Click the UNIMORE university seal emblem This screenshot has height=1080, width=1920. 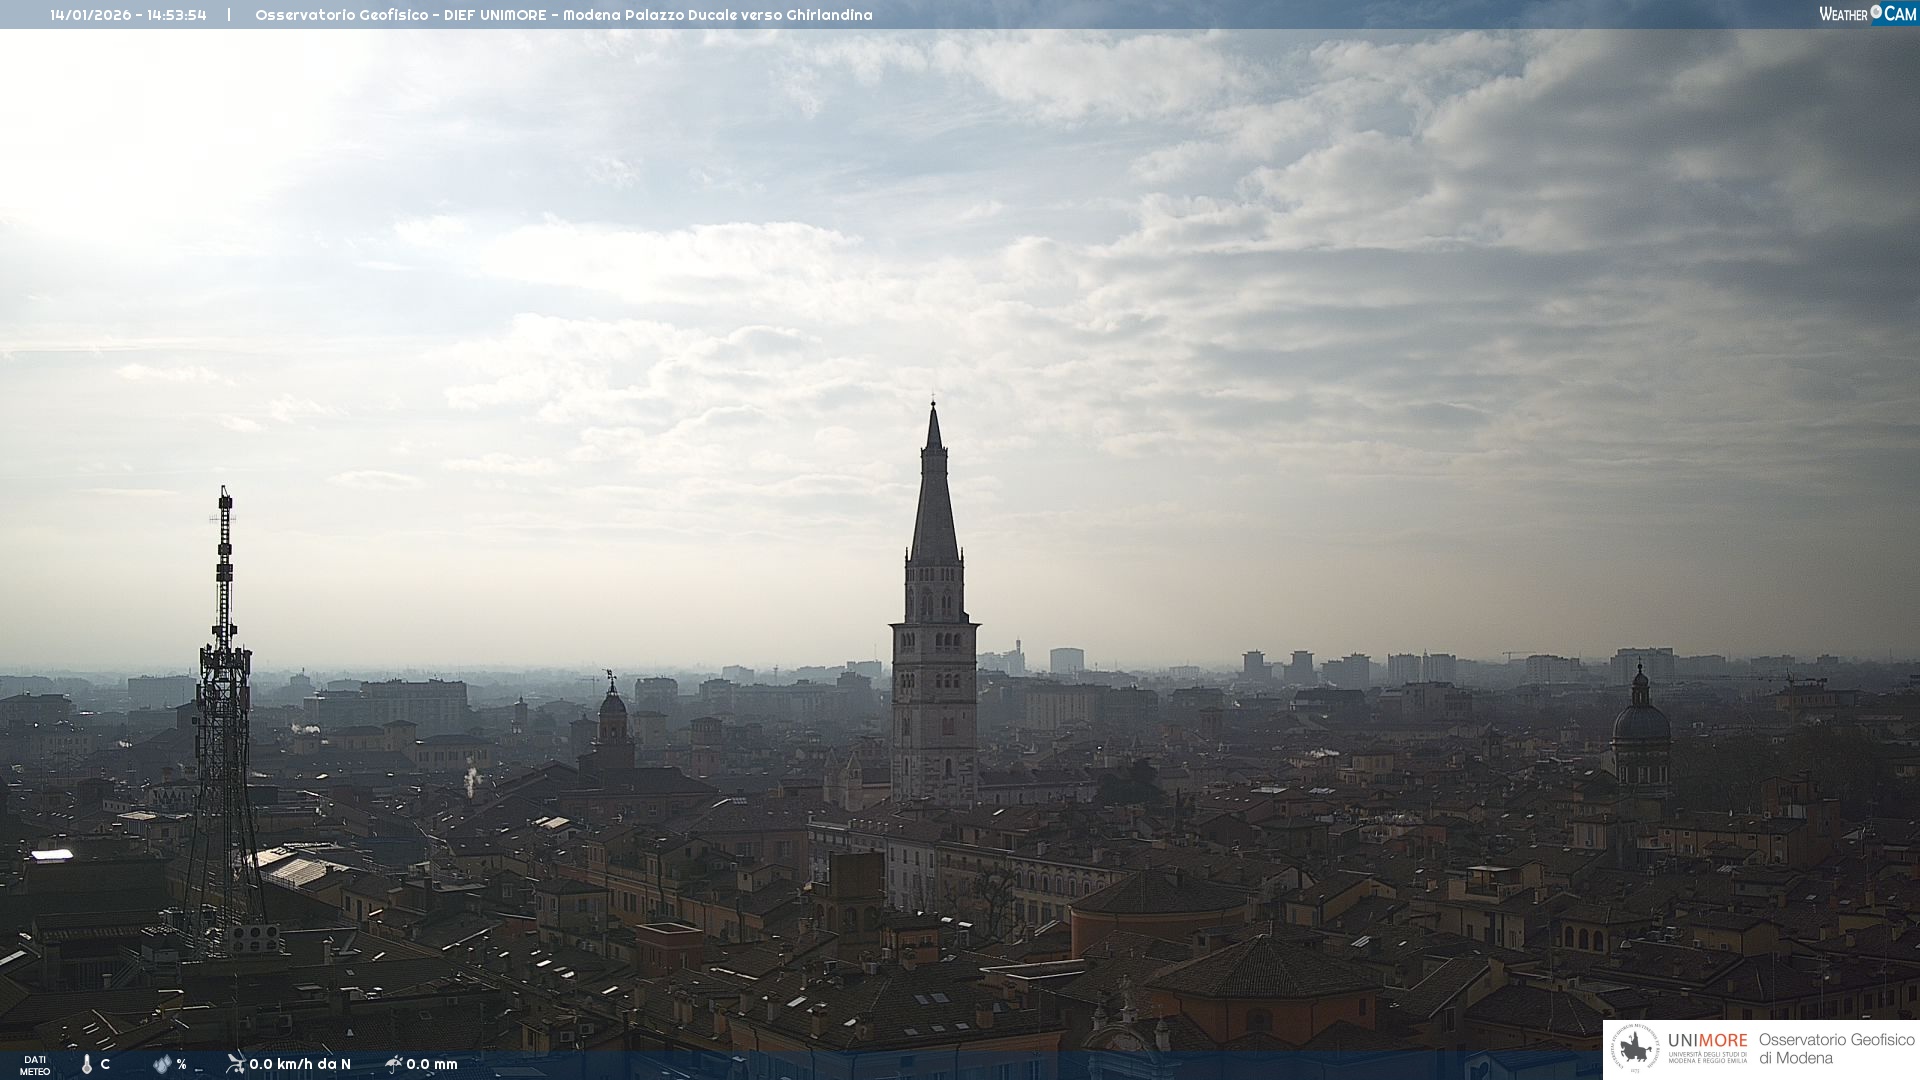click(1635, 1049)
